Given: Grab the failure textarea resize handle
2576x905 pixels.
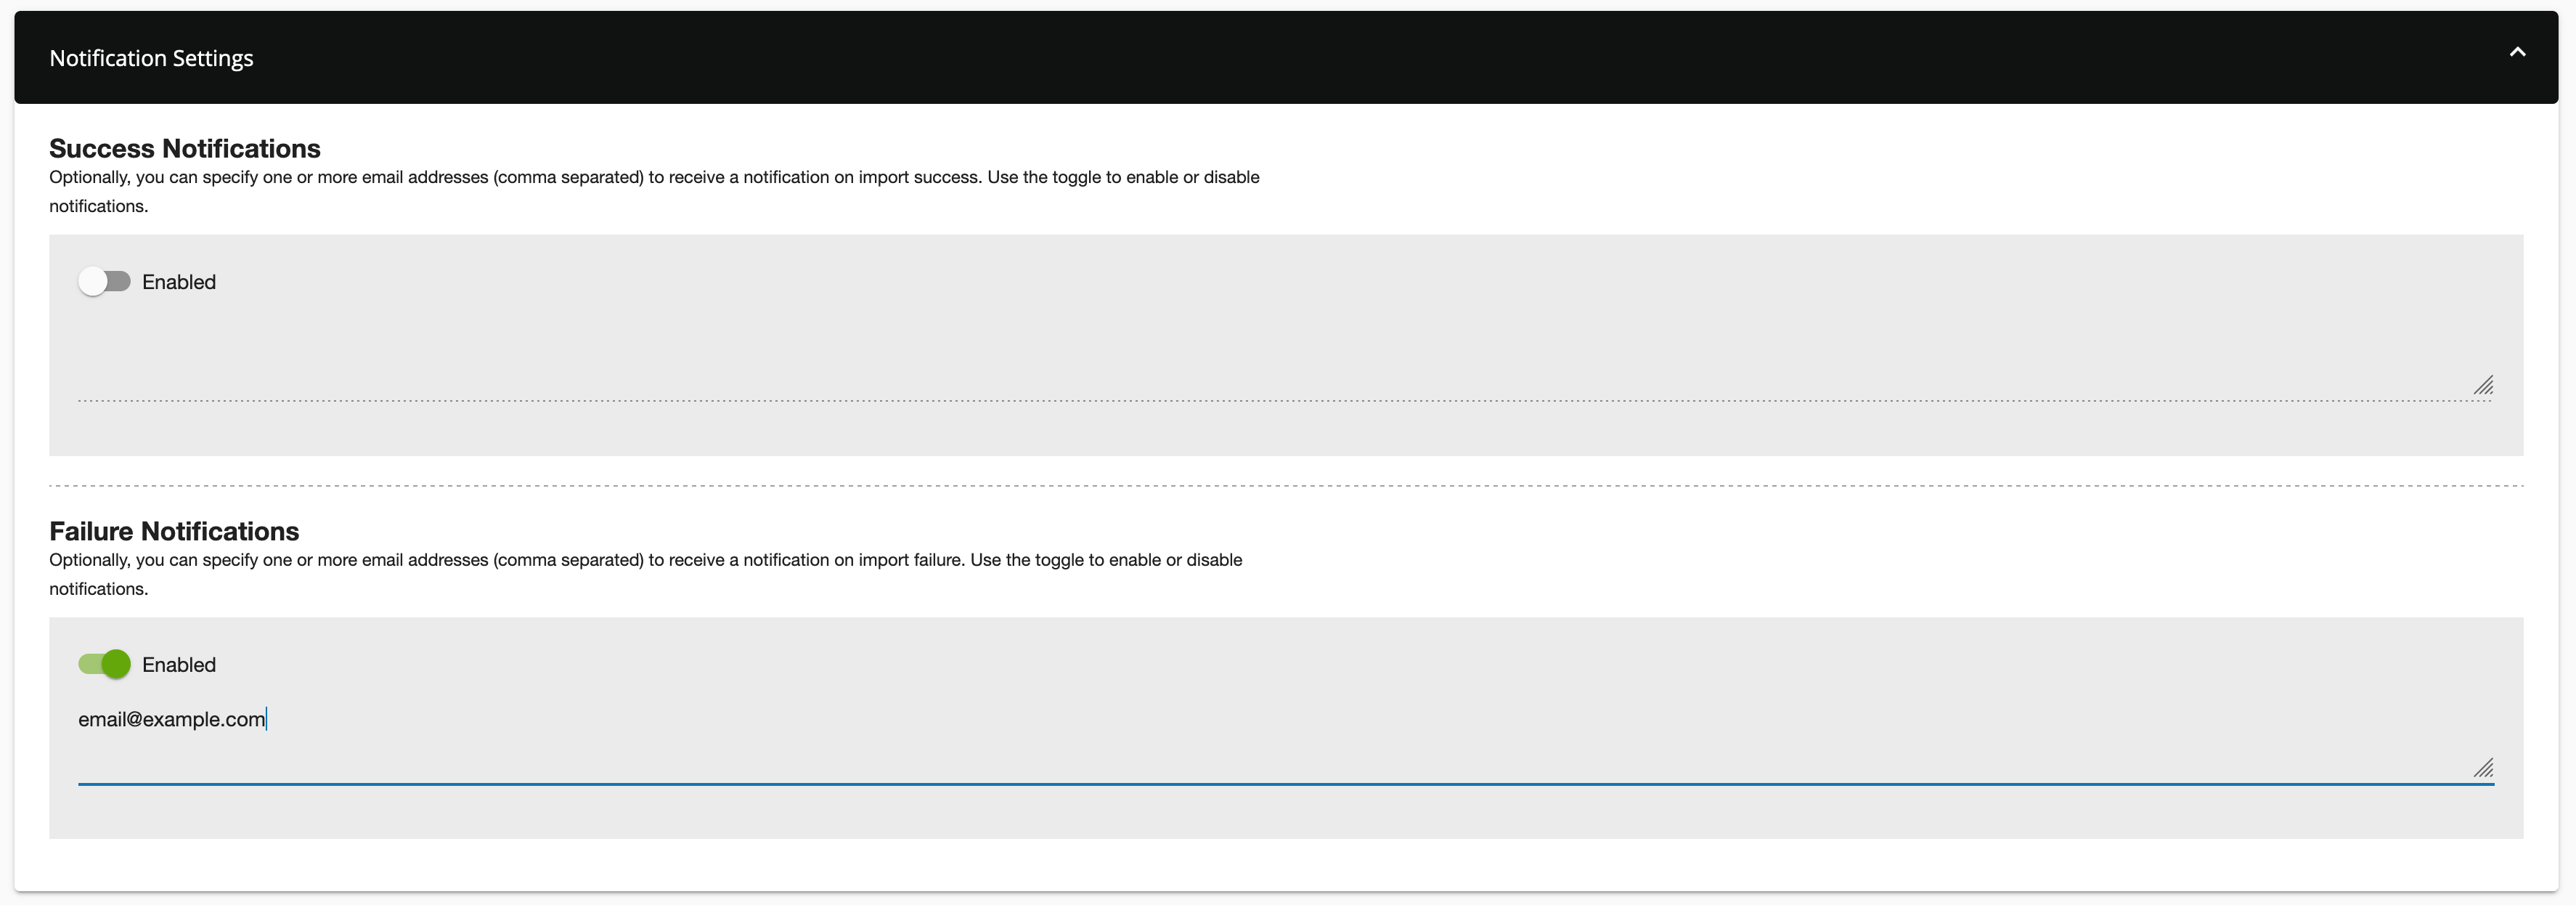Looking at the screenshot, I should click(2484, 768).
